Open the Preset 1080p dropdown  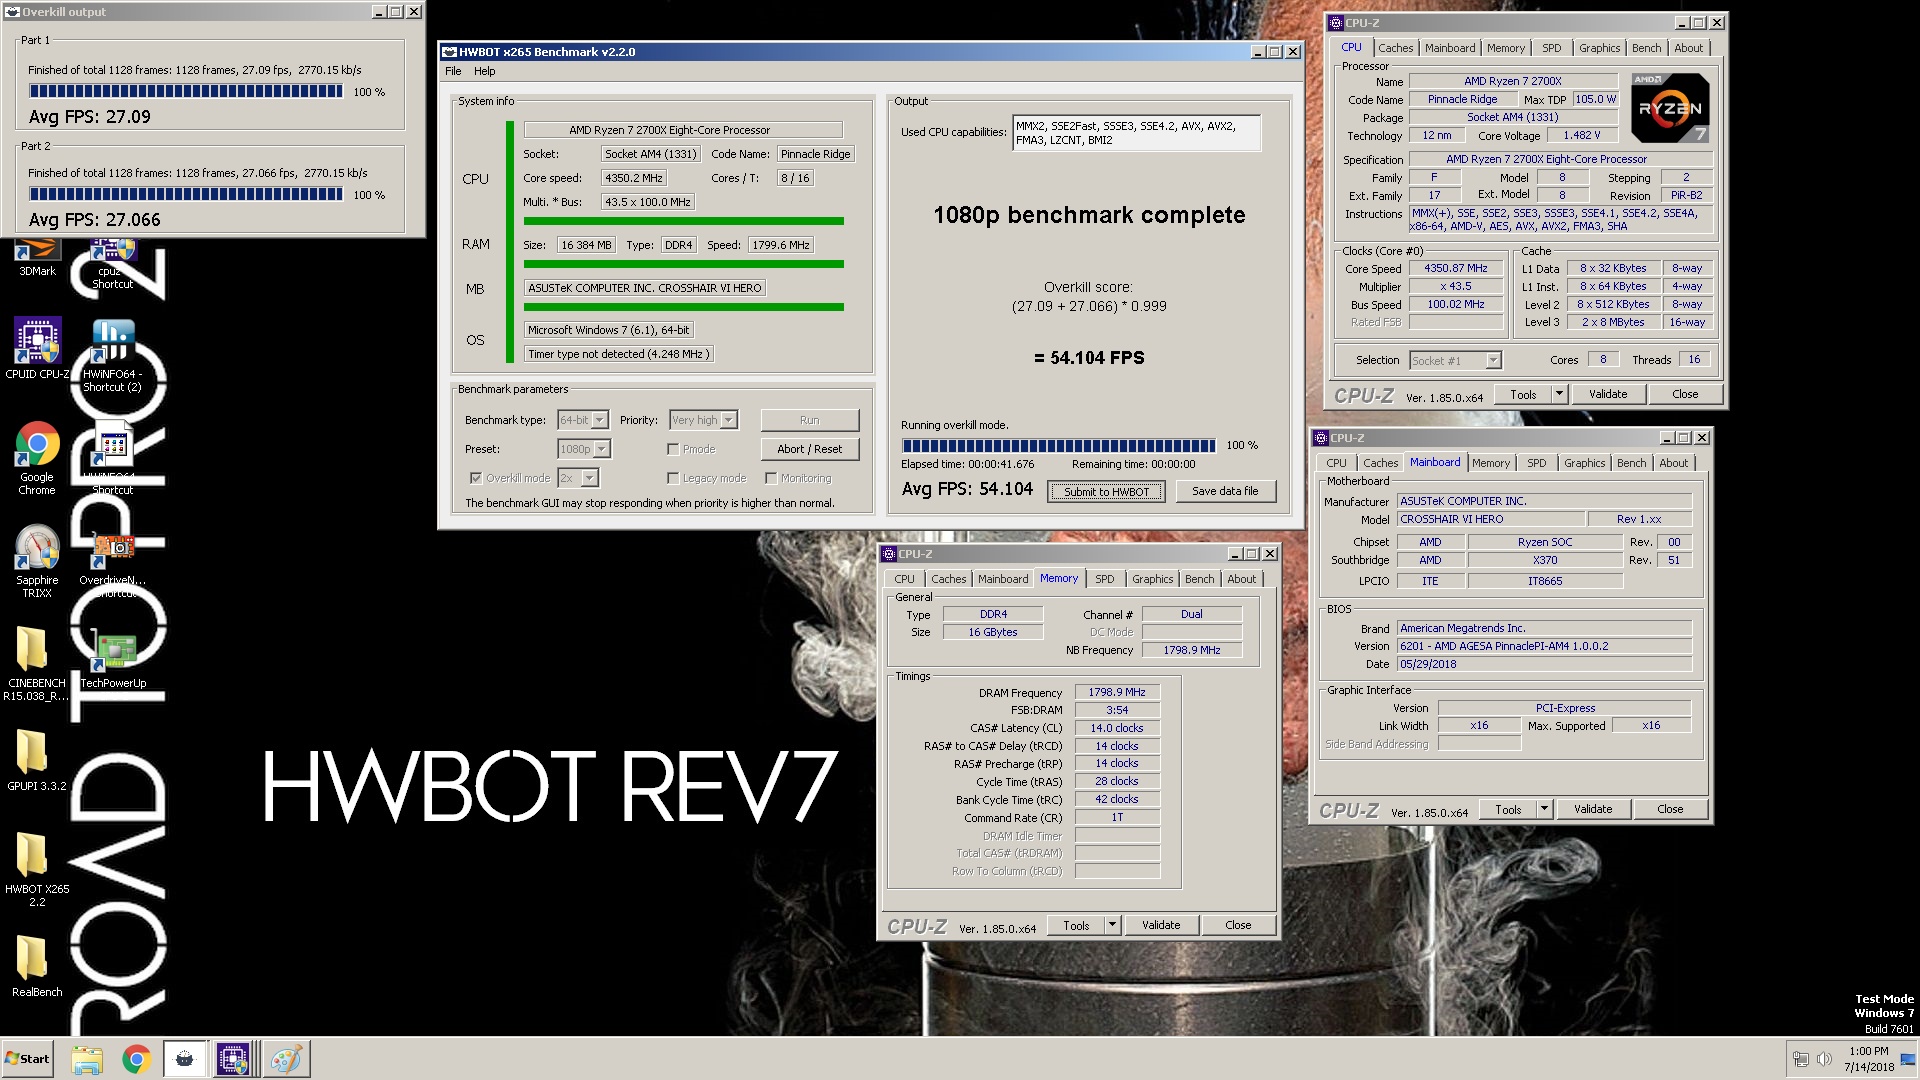583,449
